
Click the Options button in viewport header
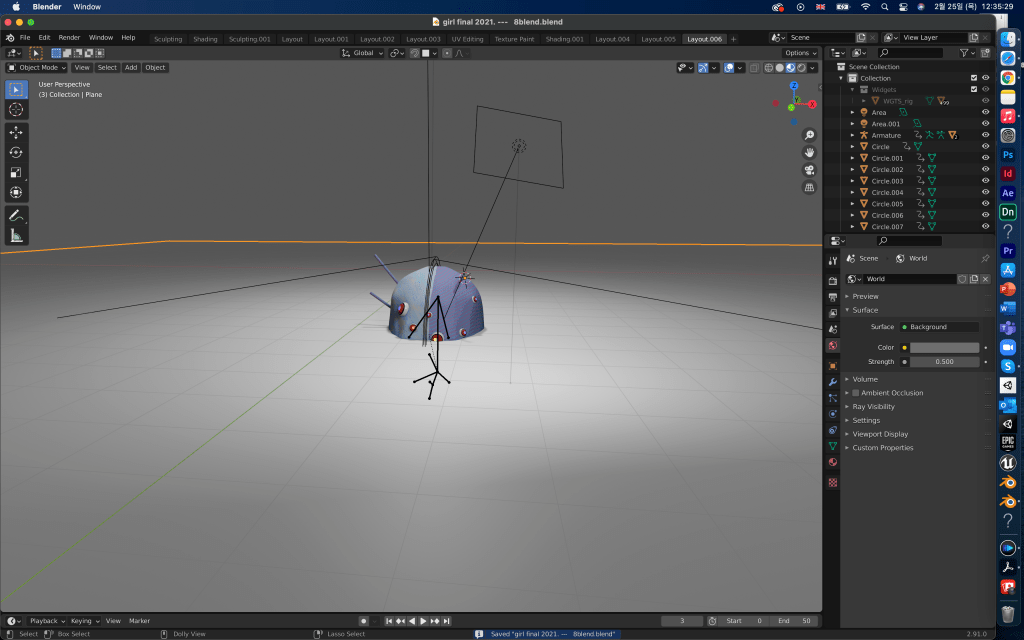point(800,53)
